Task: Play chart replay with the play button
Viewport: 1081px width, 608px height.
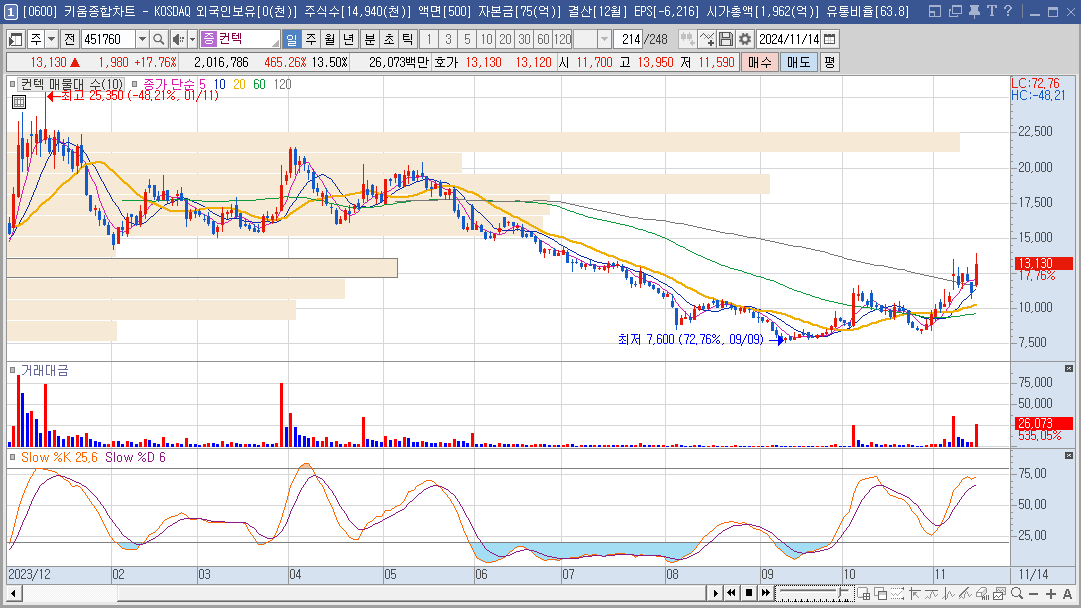Action: (x=715, y=593)
